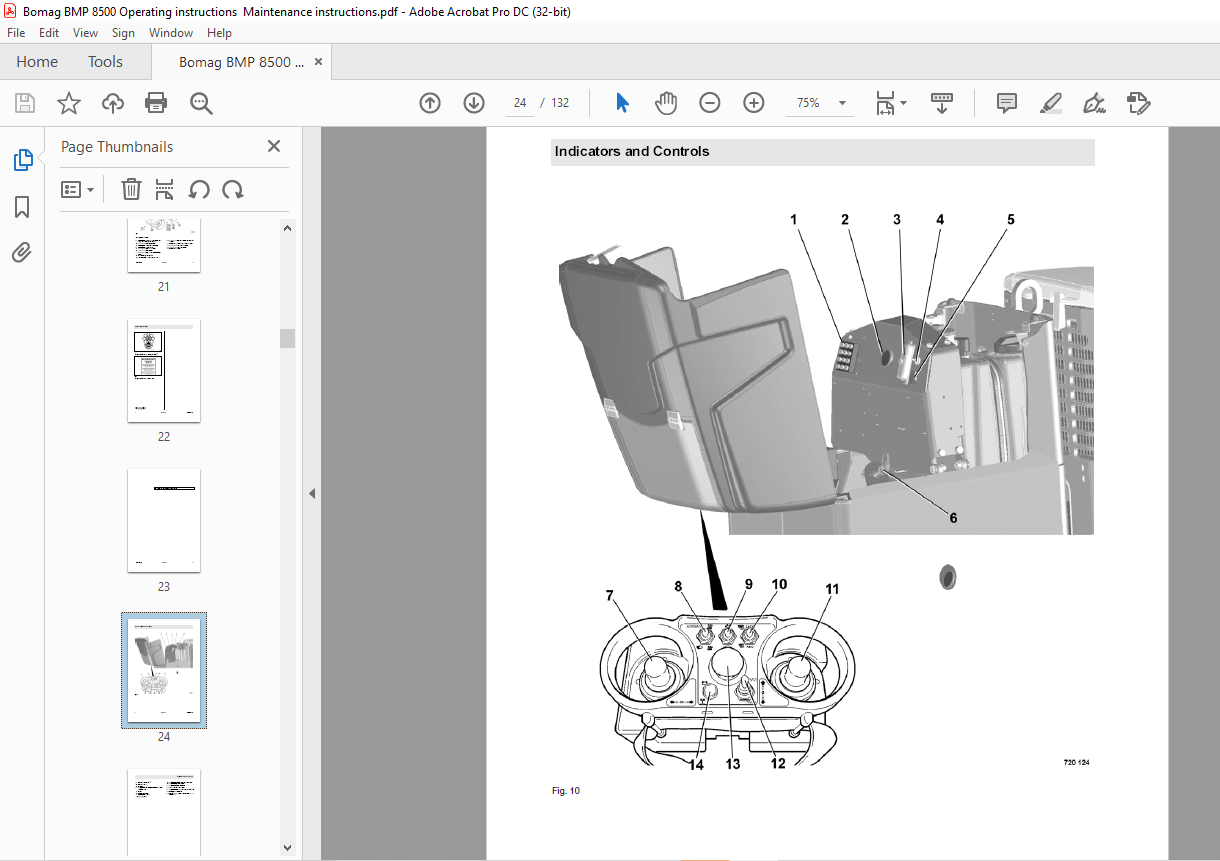Click the Indicators and Controls heading
Image resolution: width=1220 pixels, height=861 pixels.
click(x=632, y=152)
